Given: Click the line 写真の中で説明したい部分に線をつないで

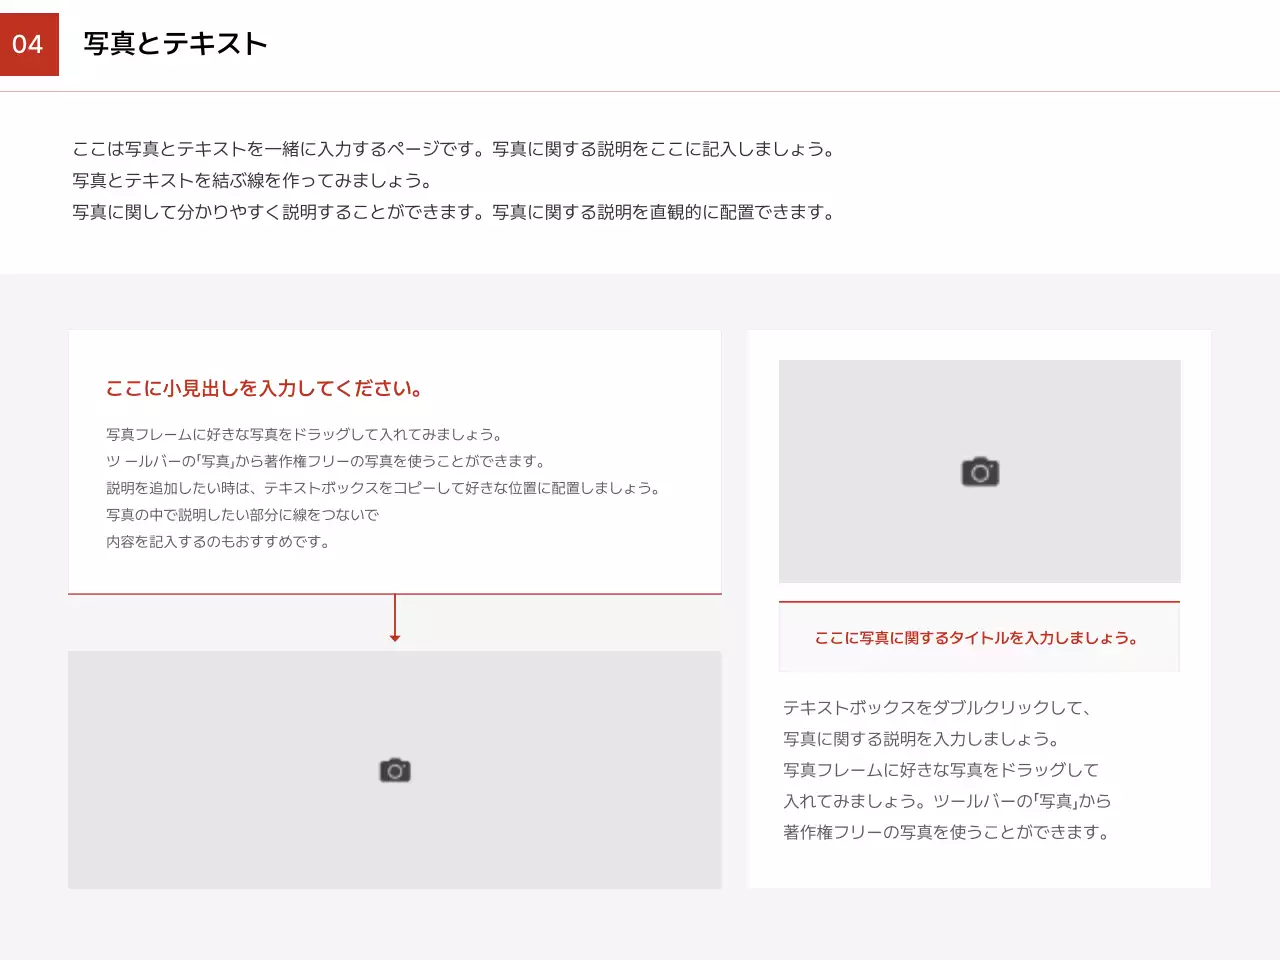Looking at the screenshot, I should click(x=242, y=515).
